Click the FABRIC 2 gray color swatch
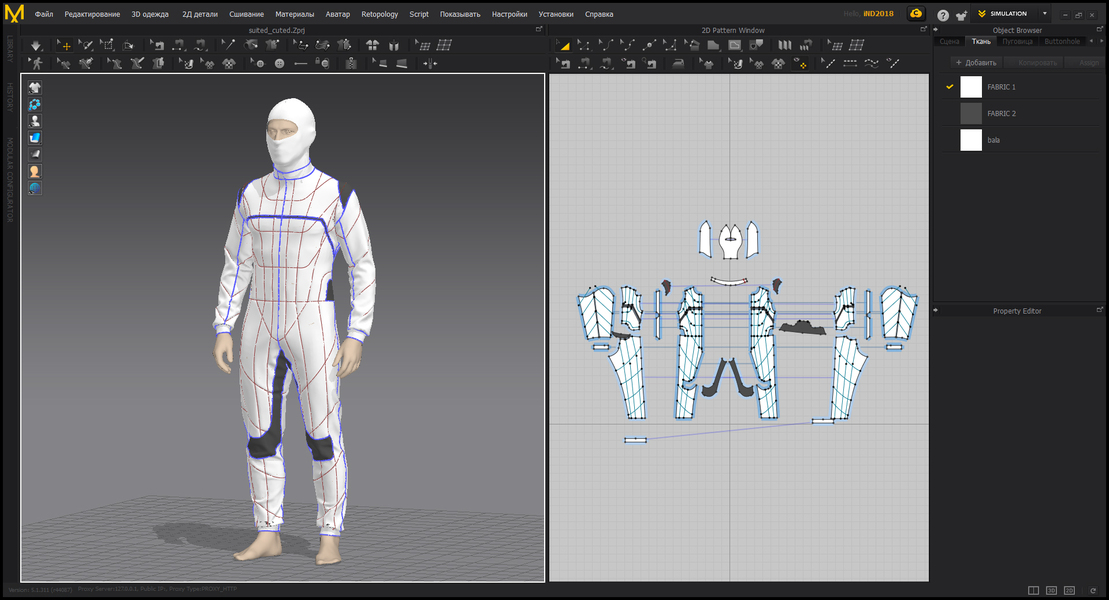1109x600 pixels. click(x=971, y=114)
